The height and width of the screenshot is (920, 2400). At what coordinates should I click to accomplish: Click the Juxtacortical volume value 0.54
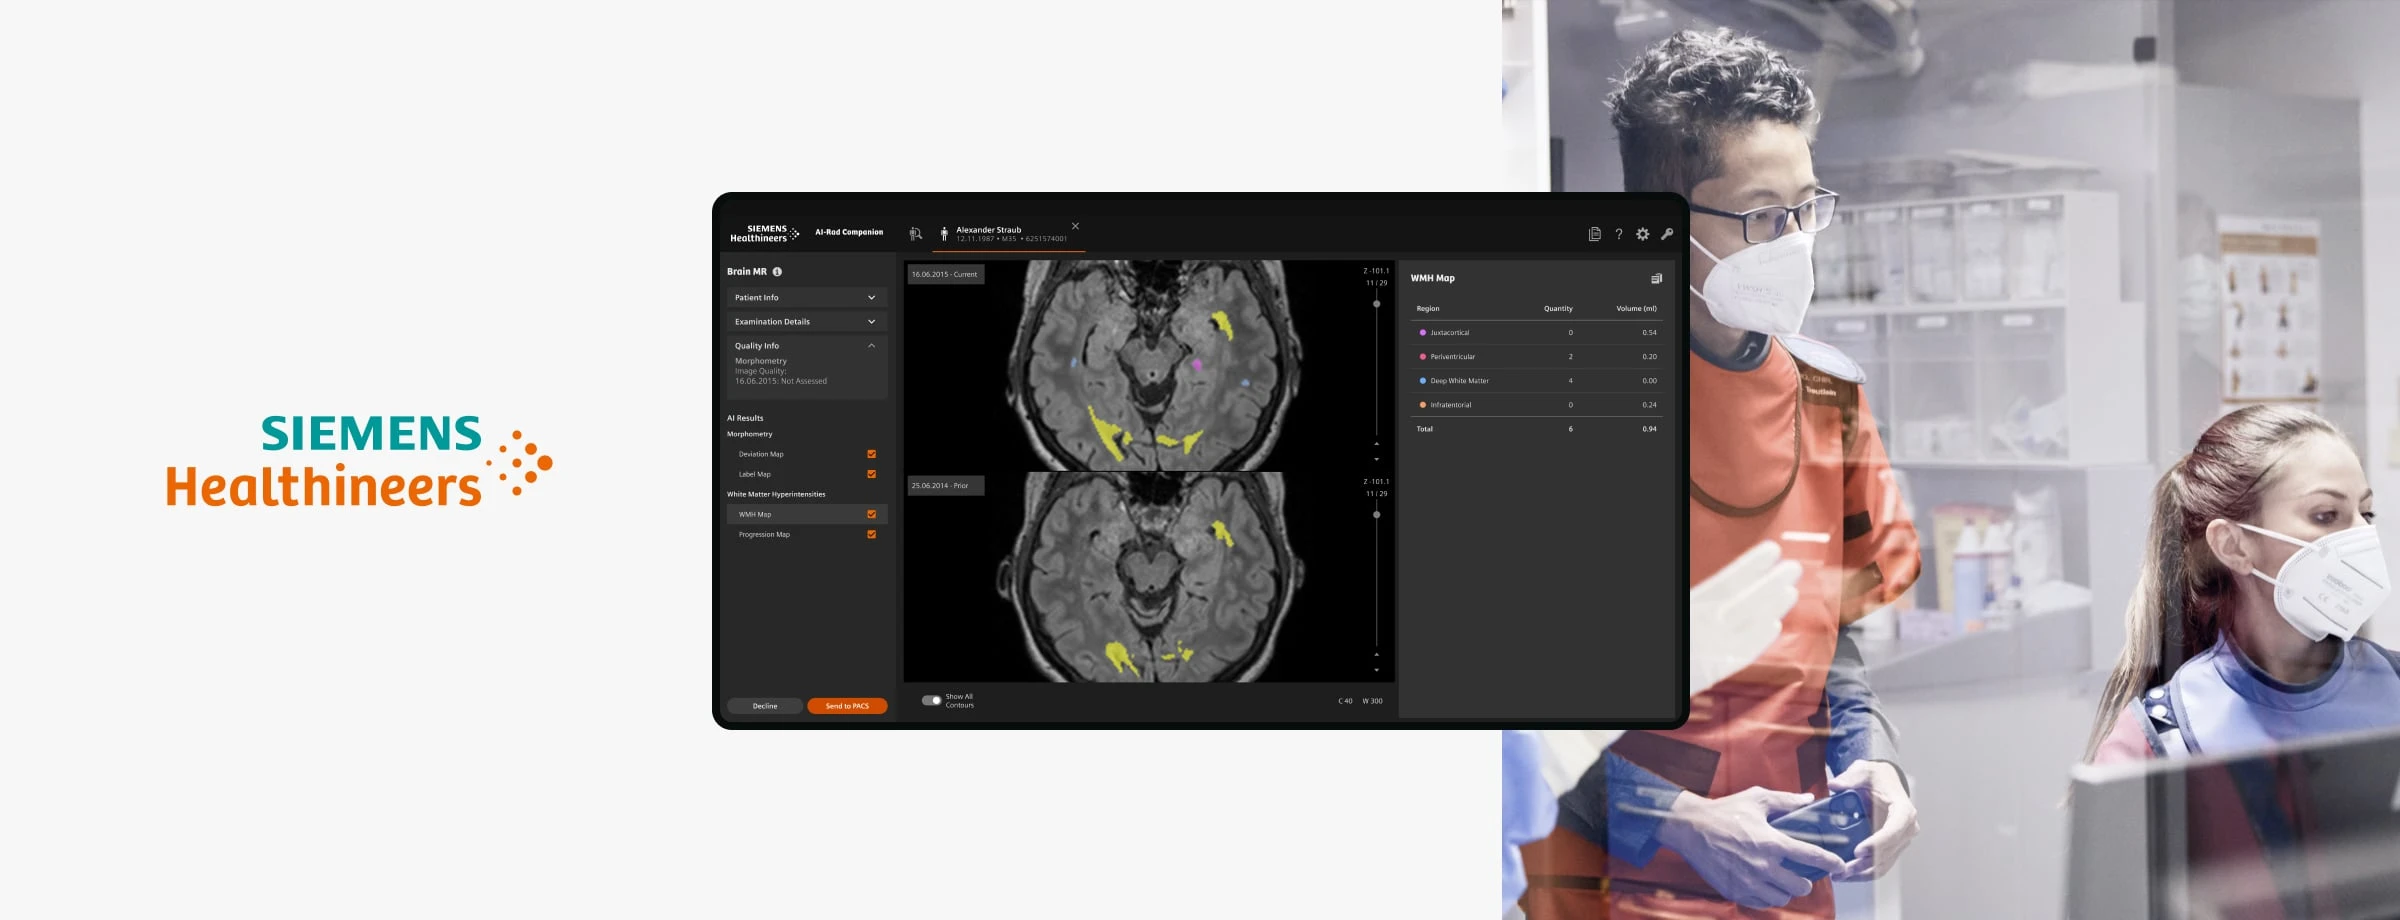coord(1649,333)
